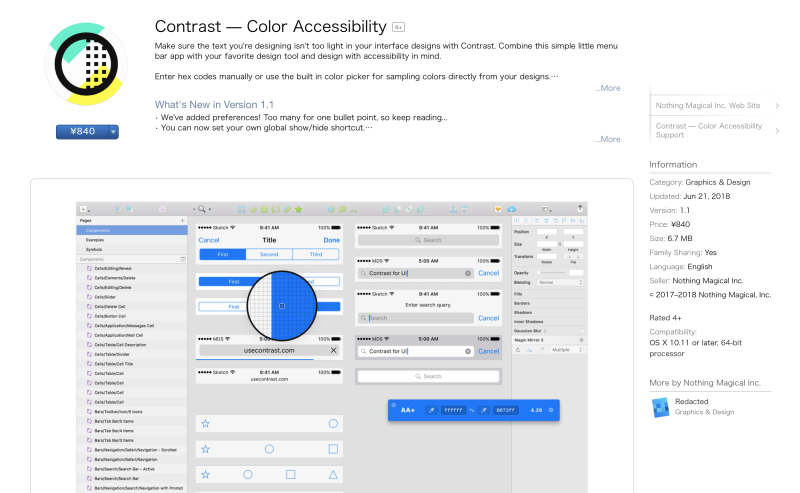Open Nothing Magical Inc. Web Site link

[x=708, y=105]
